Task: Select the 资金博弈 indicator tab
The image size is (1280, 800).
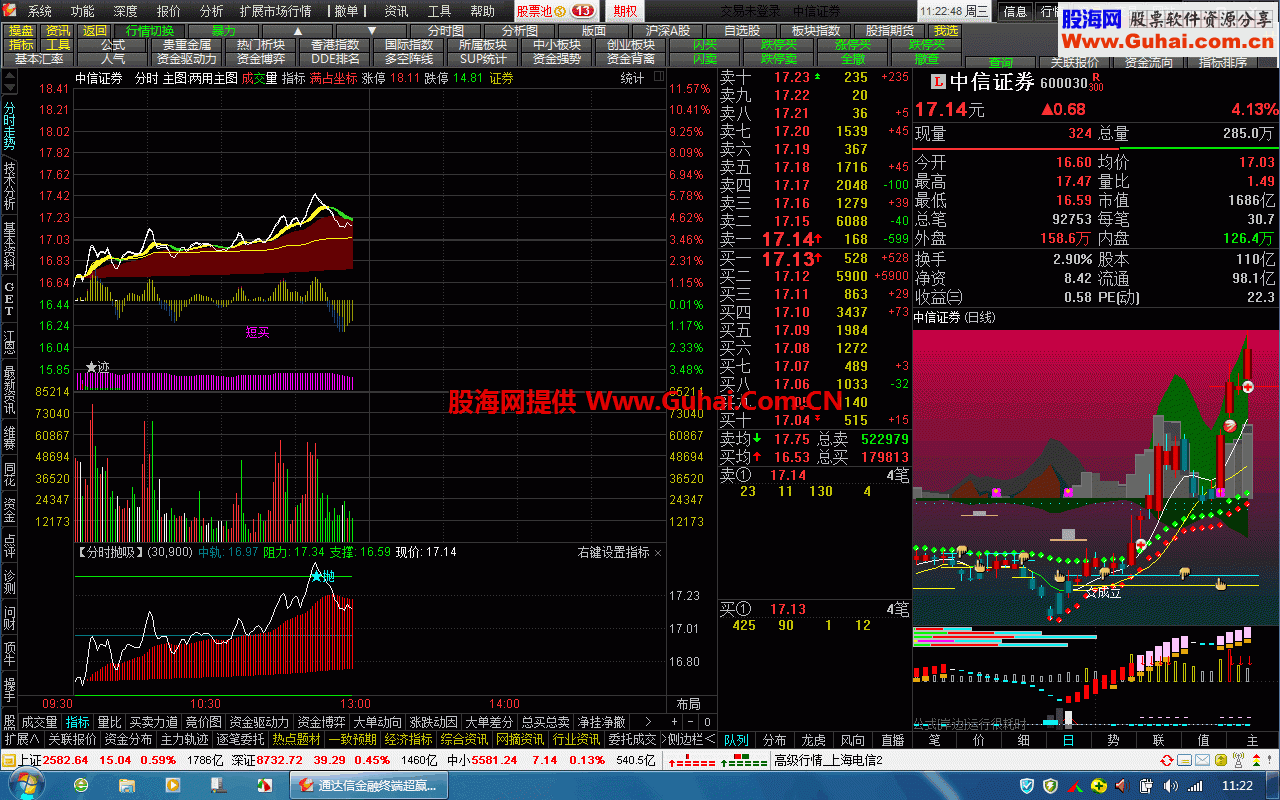Action: click(x=322, y=722)
